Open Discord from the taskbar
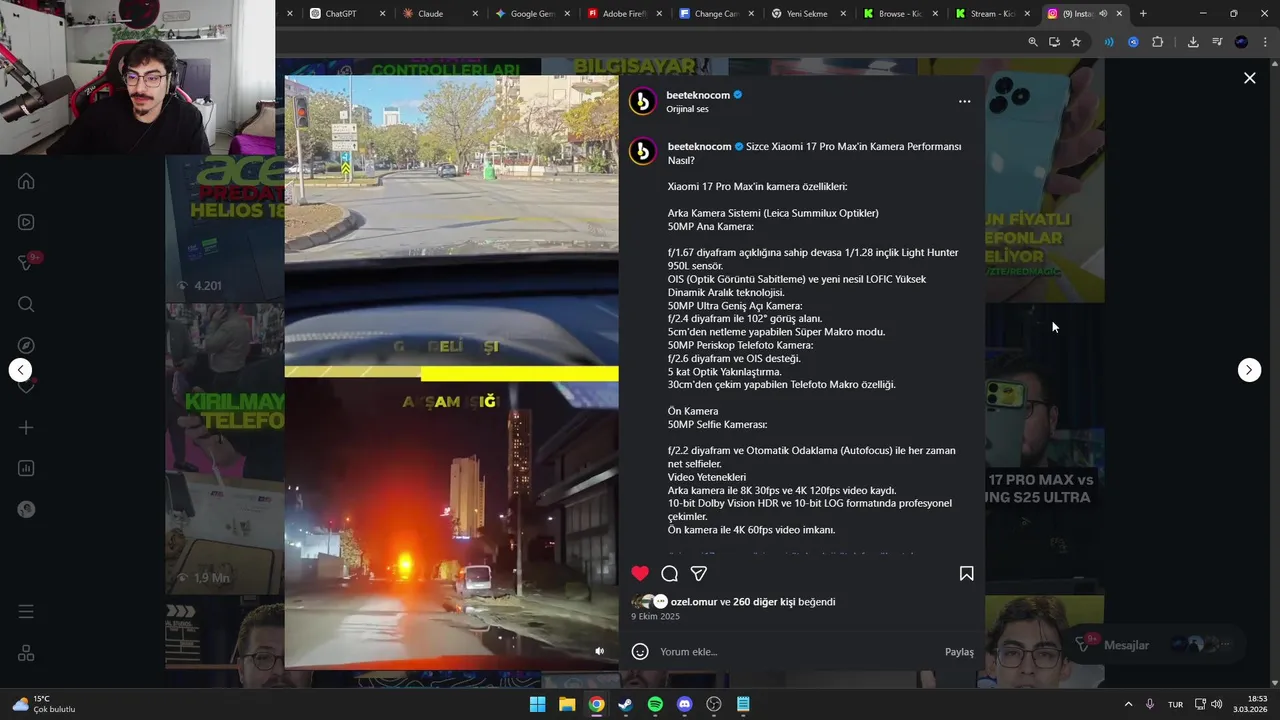 (x=684, y=704)
